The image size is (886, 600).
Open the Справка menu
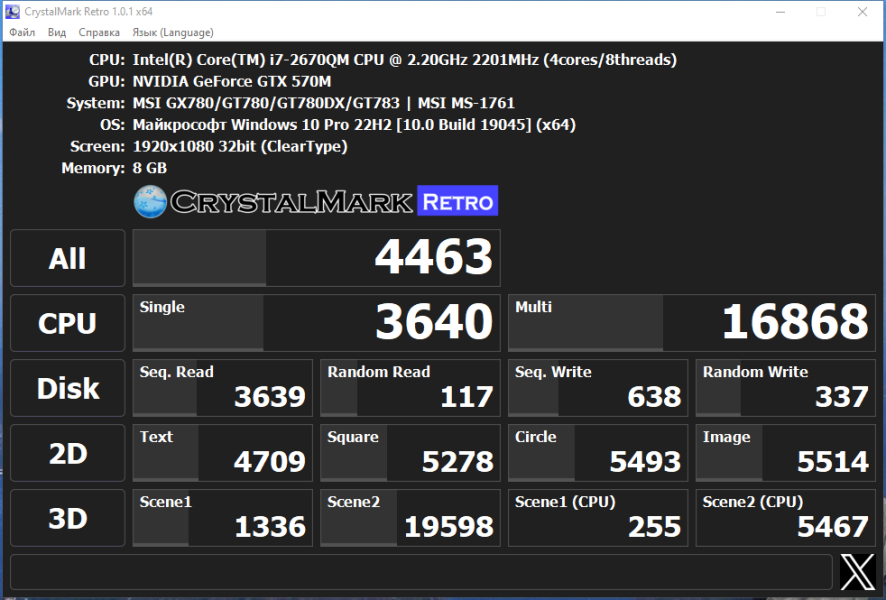tap(99, 32)
